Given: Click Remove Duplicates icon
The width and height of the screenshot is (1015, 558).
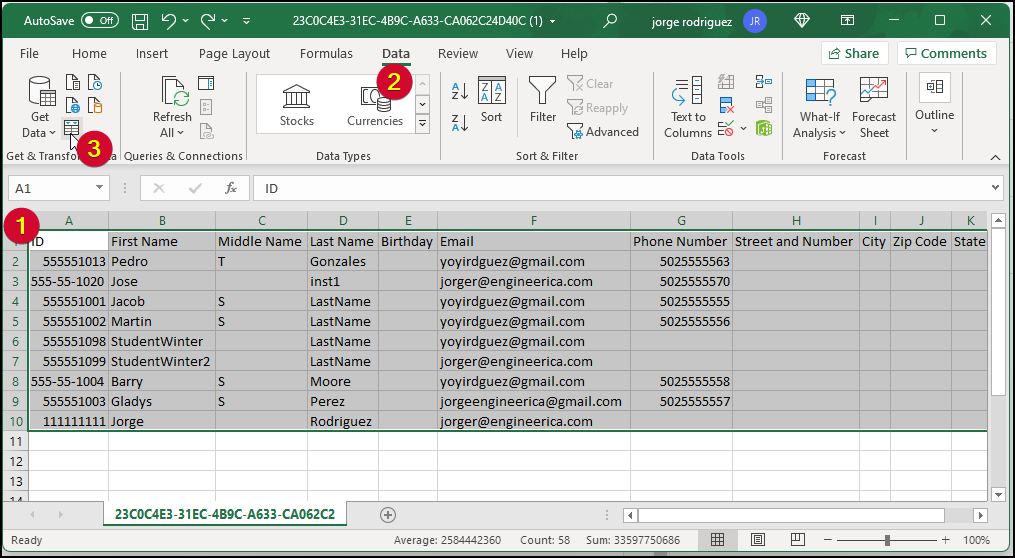Looking at the screenshot, I should tap(726, 105).
